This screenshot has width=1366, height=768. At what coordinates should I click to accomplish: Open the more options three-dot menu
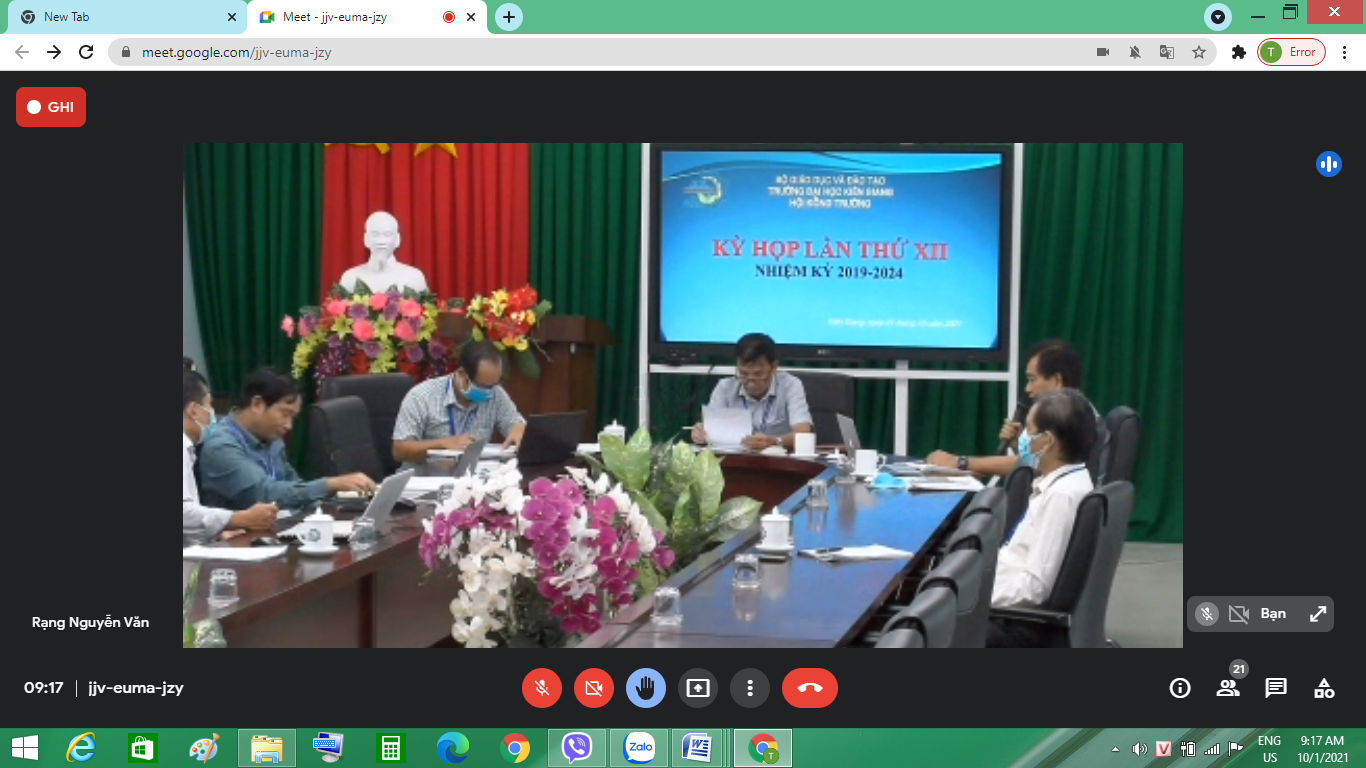(x=750, y=688)
